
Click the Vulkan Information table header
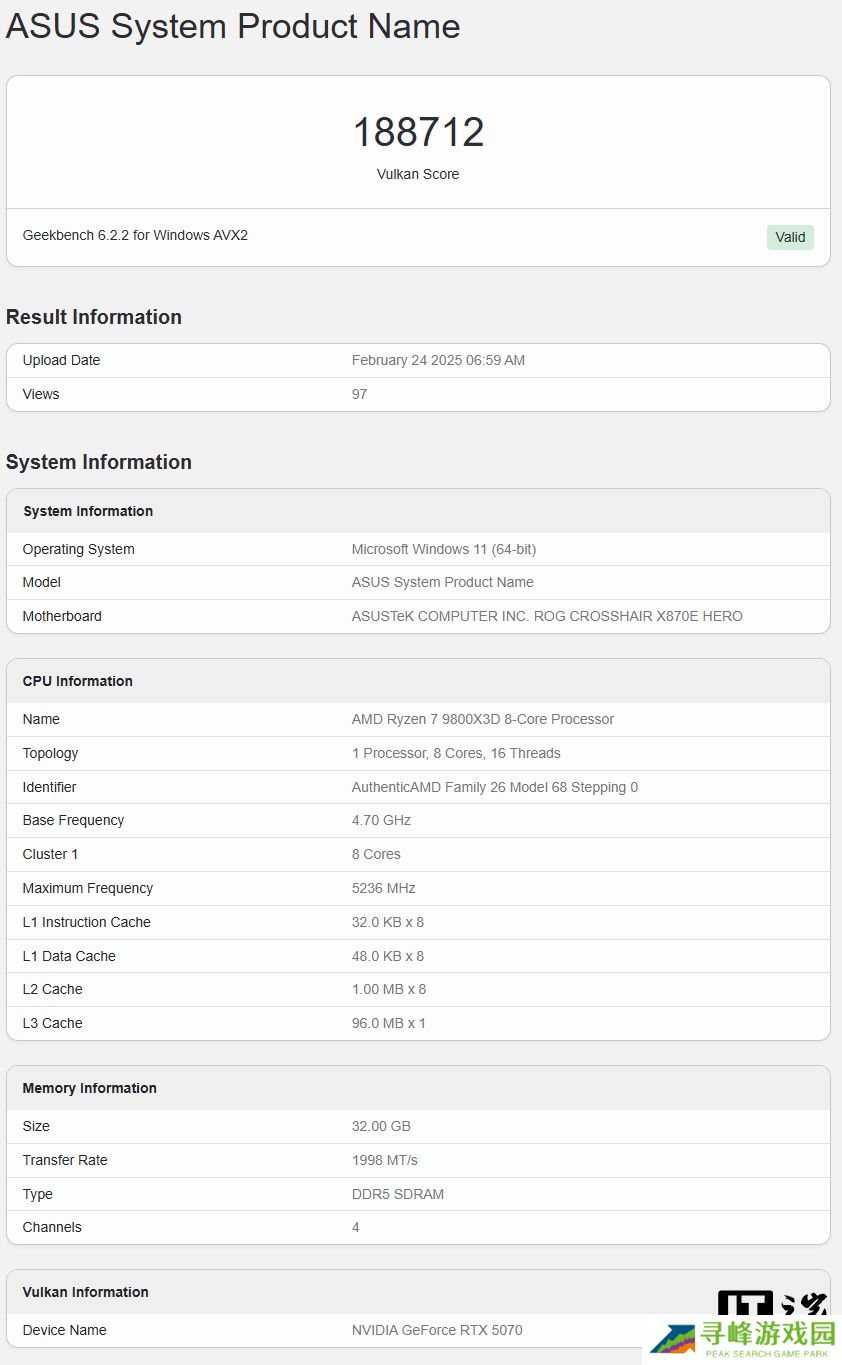coord(86,1292)
